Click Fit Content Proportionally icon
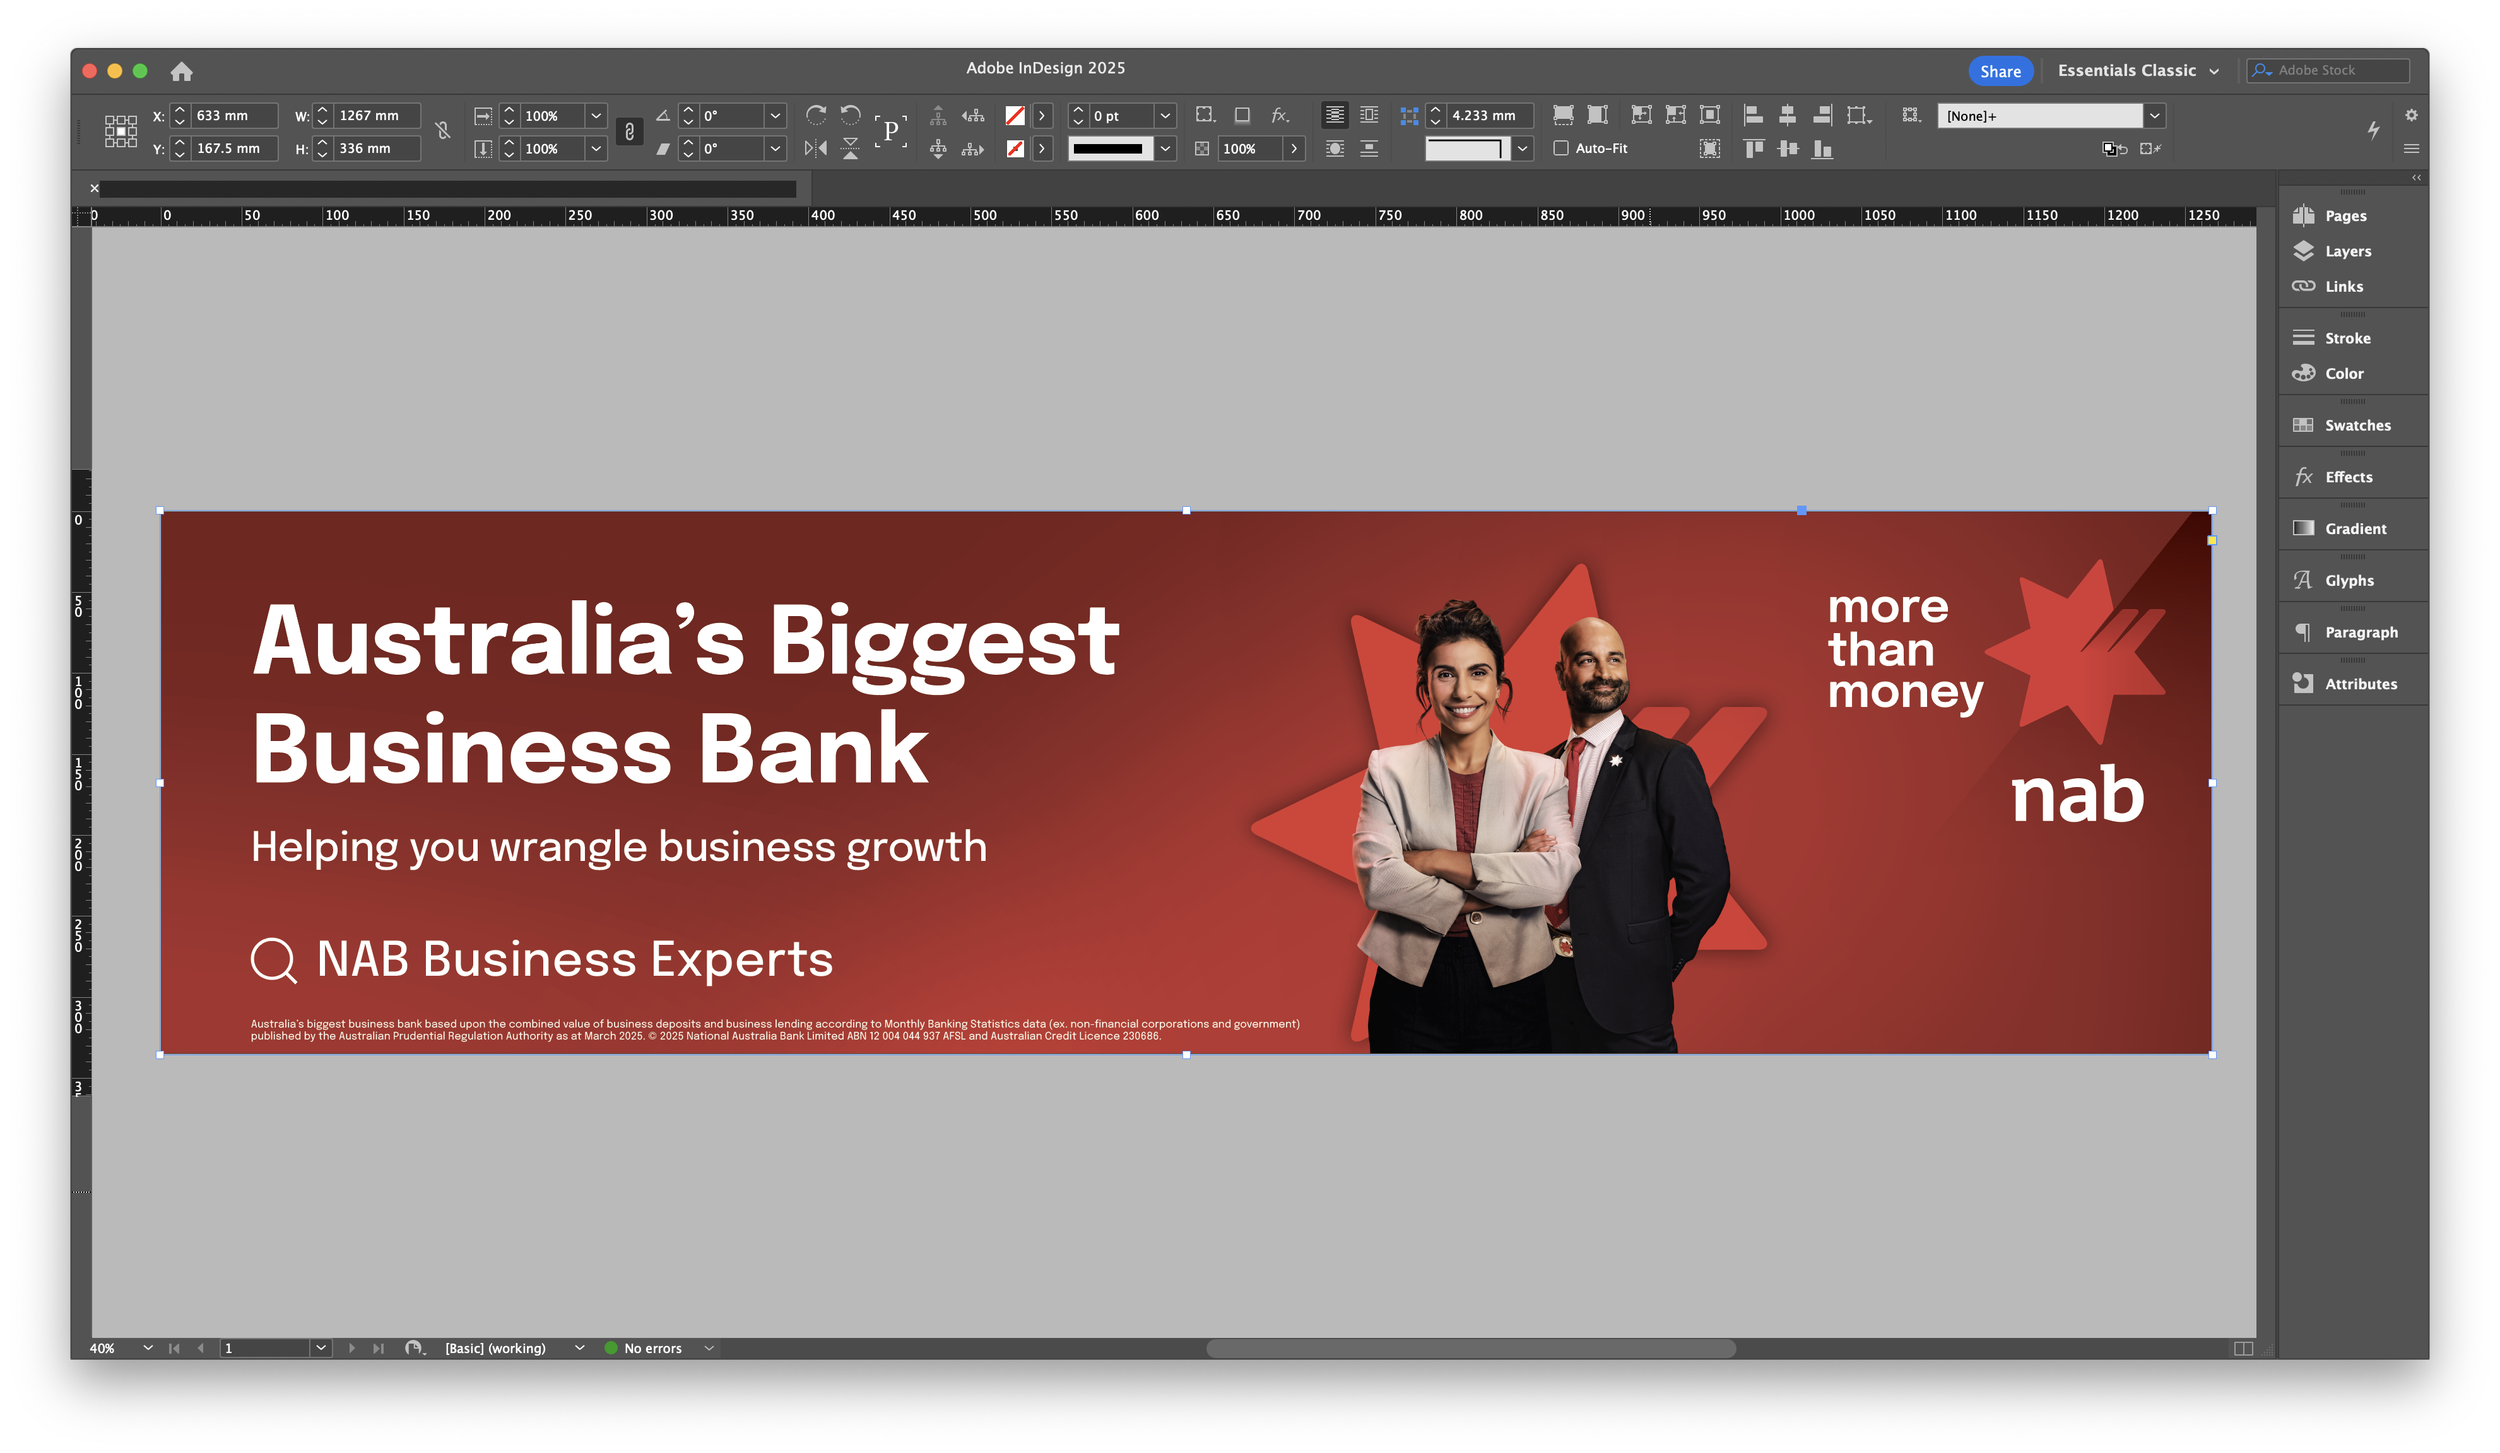The image size is (2500, 1453). (x=1598, y=115)
